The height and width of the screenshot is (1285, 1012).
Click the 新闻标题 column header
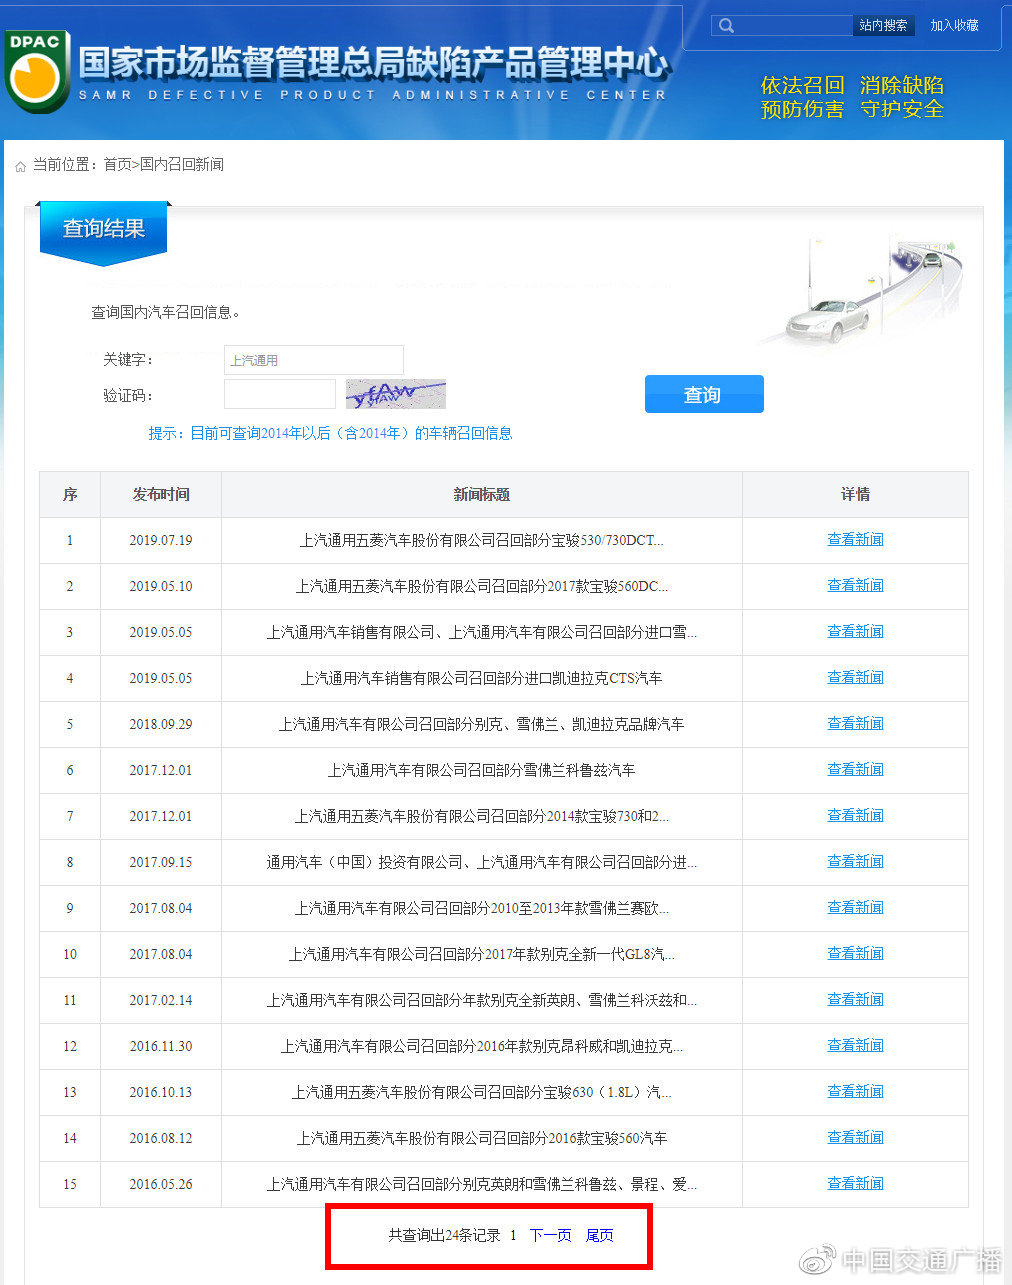pos(481,494)
